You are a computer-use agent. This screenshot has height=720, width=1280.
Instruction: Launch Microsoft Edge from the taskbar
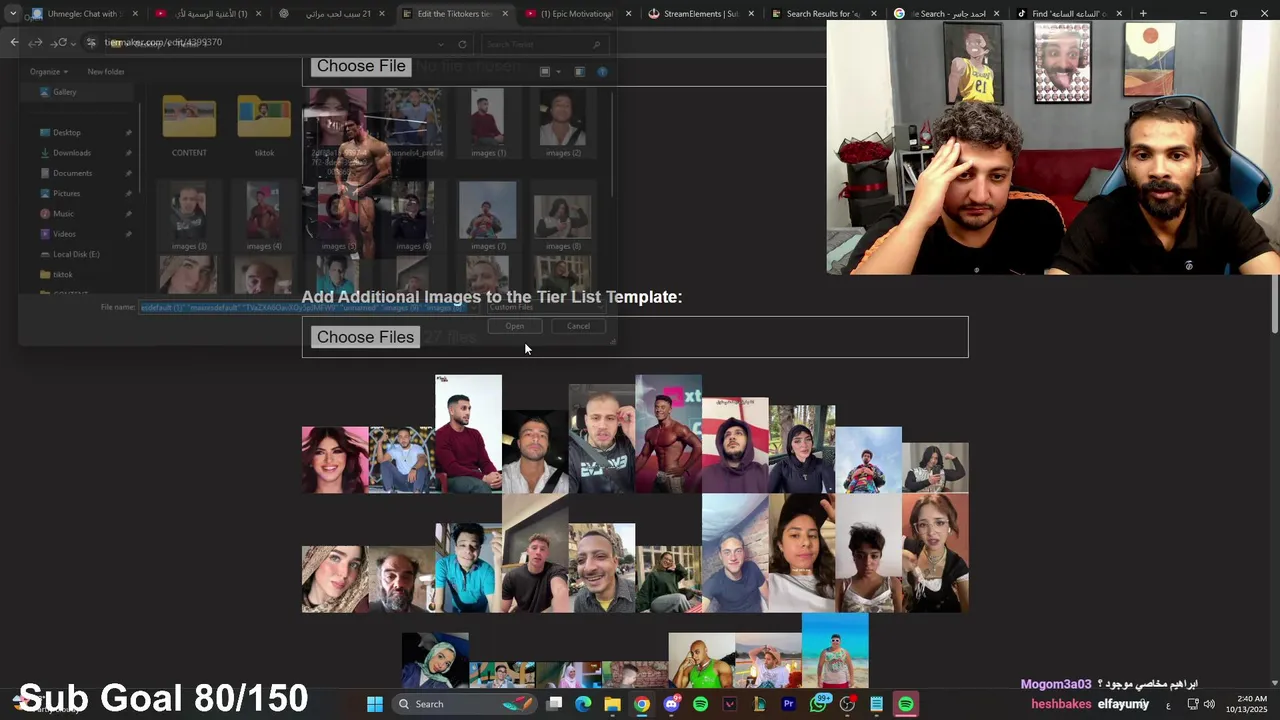[x=583, y=704]
